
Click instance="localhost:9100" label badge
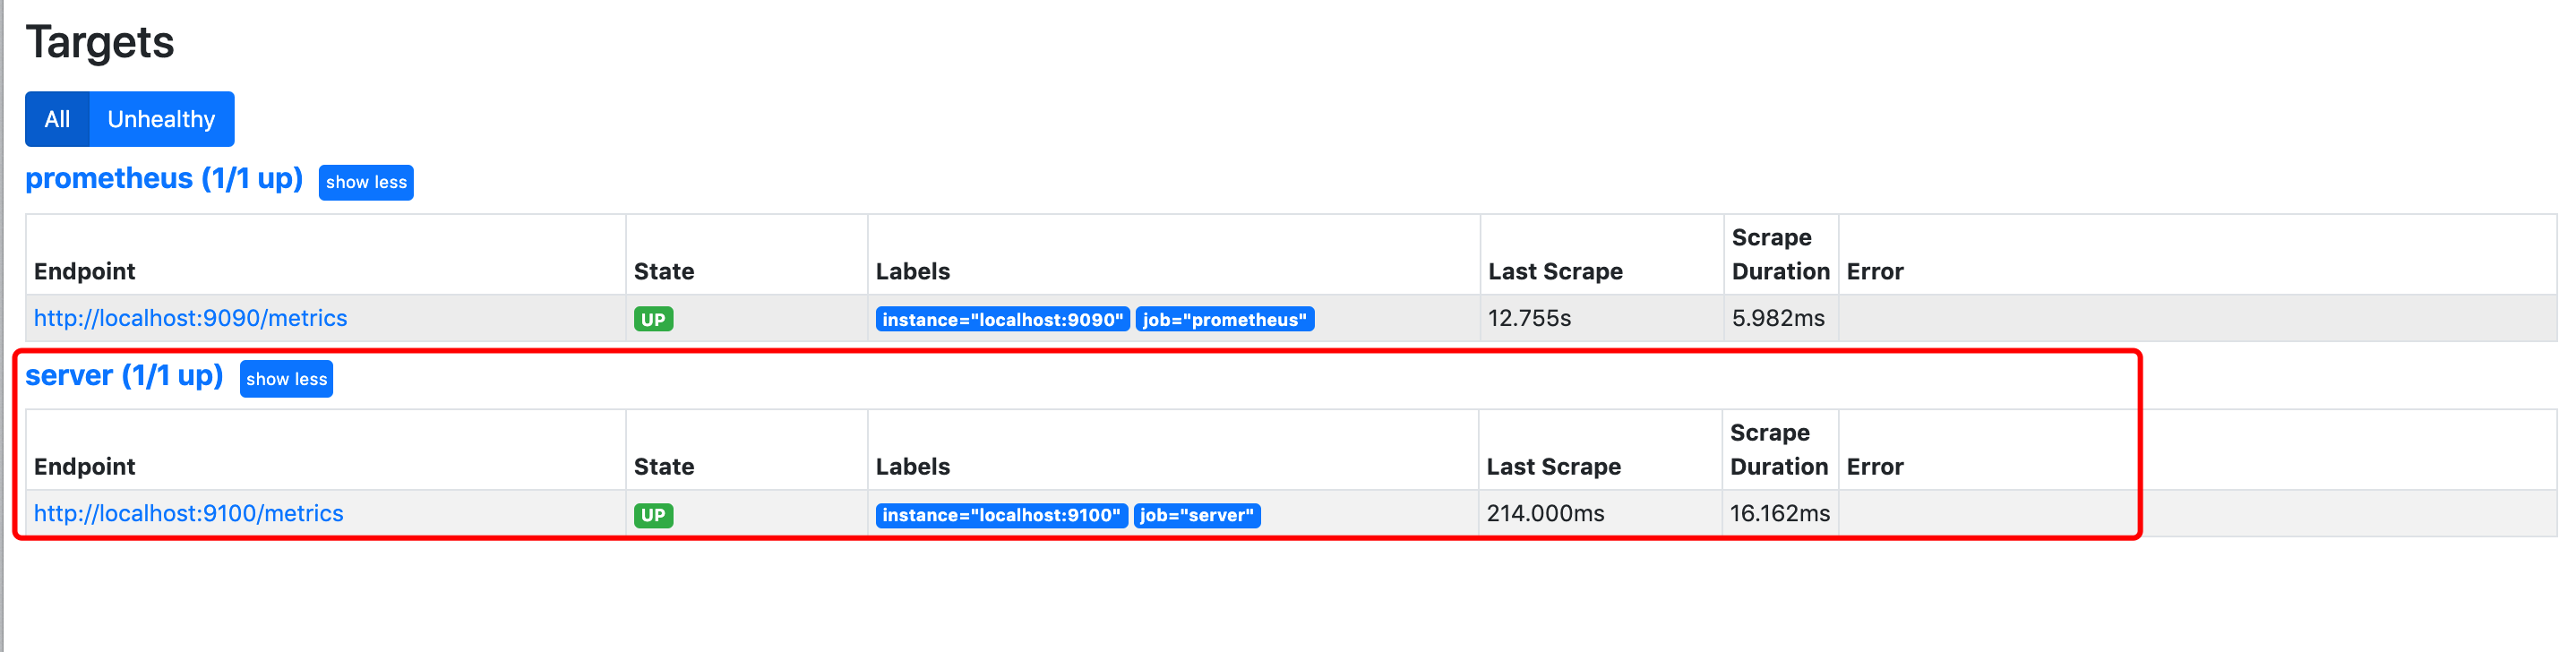point(1001,515)
